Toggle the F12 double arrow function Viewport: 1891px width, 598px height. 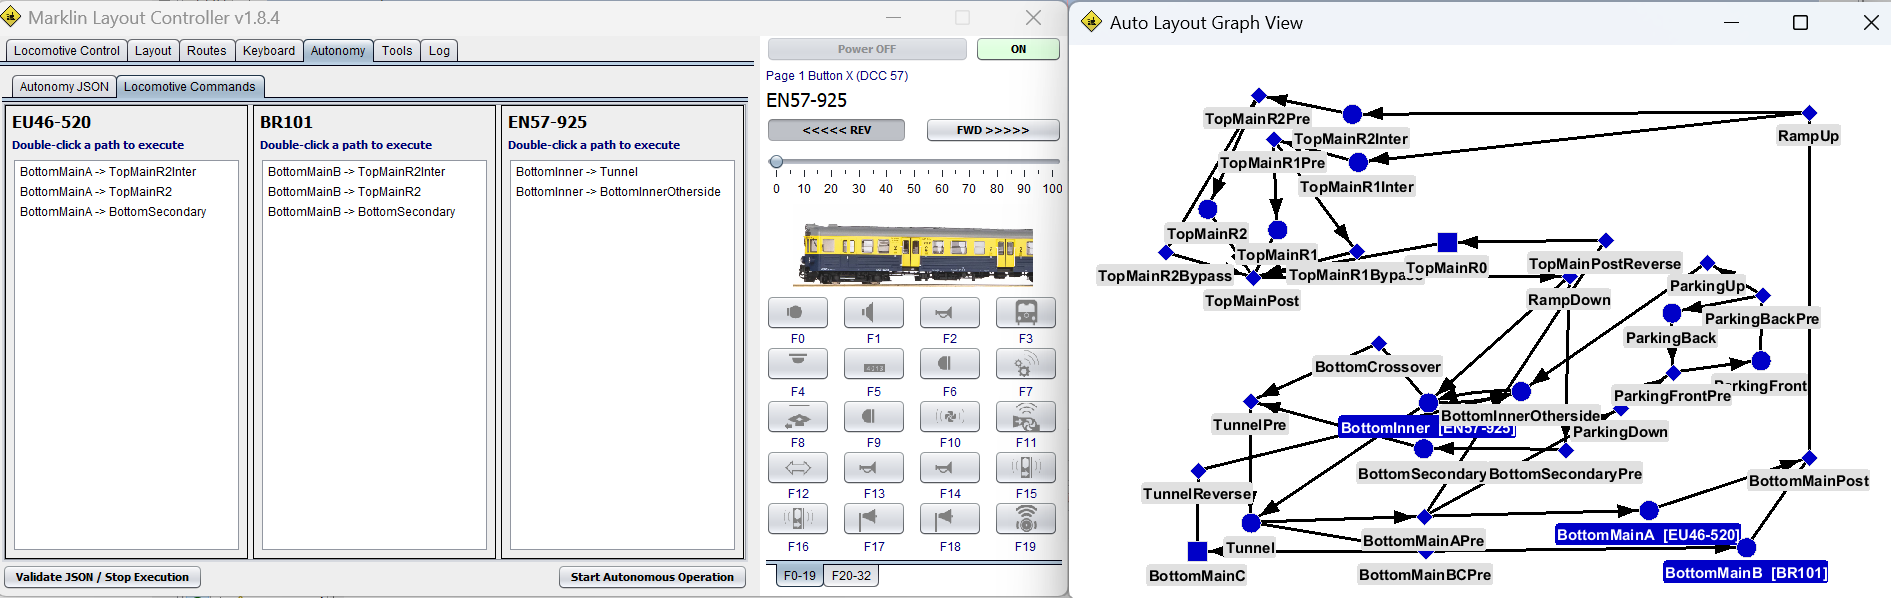coord(797,467)
